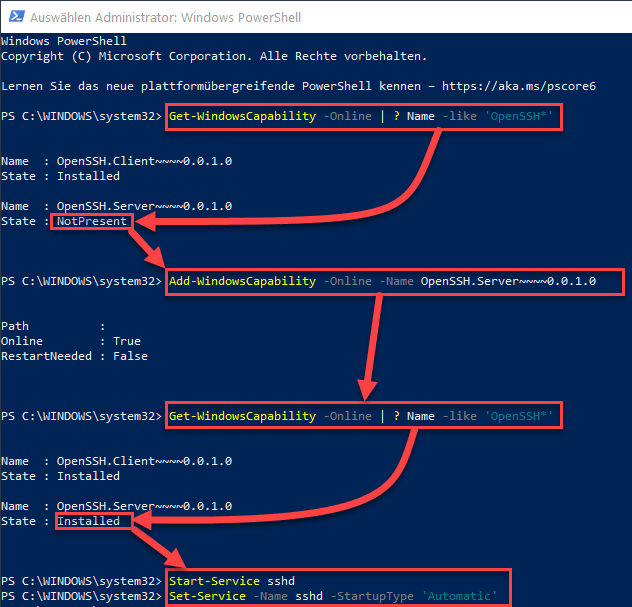This screenshot has width=632, height=607.
Task: Click the 'Start-Service sshd' command
Action: (x=232, y=581)
